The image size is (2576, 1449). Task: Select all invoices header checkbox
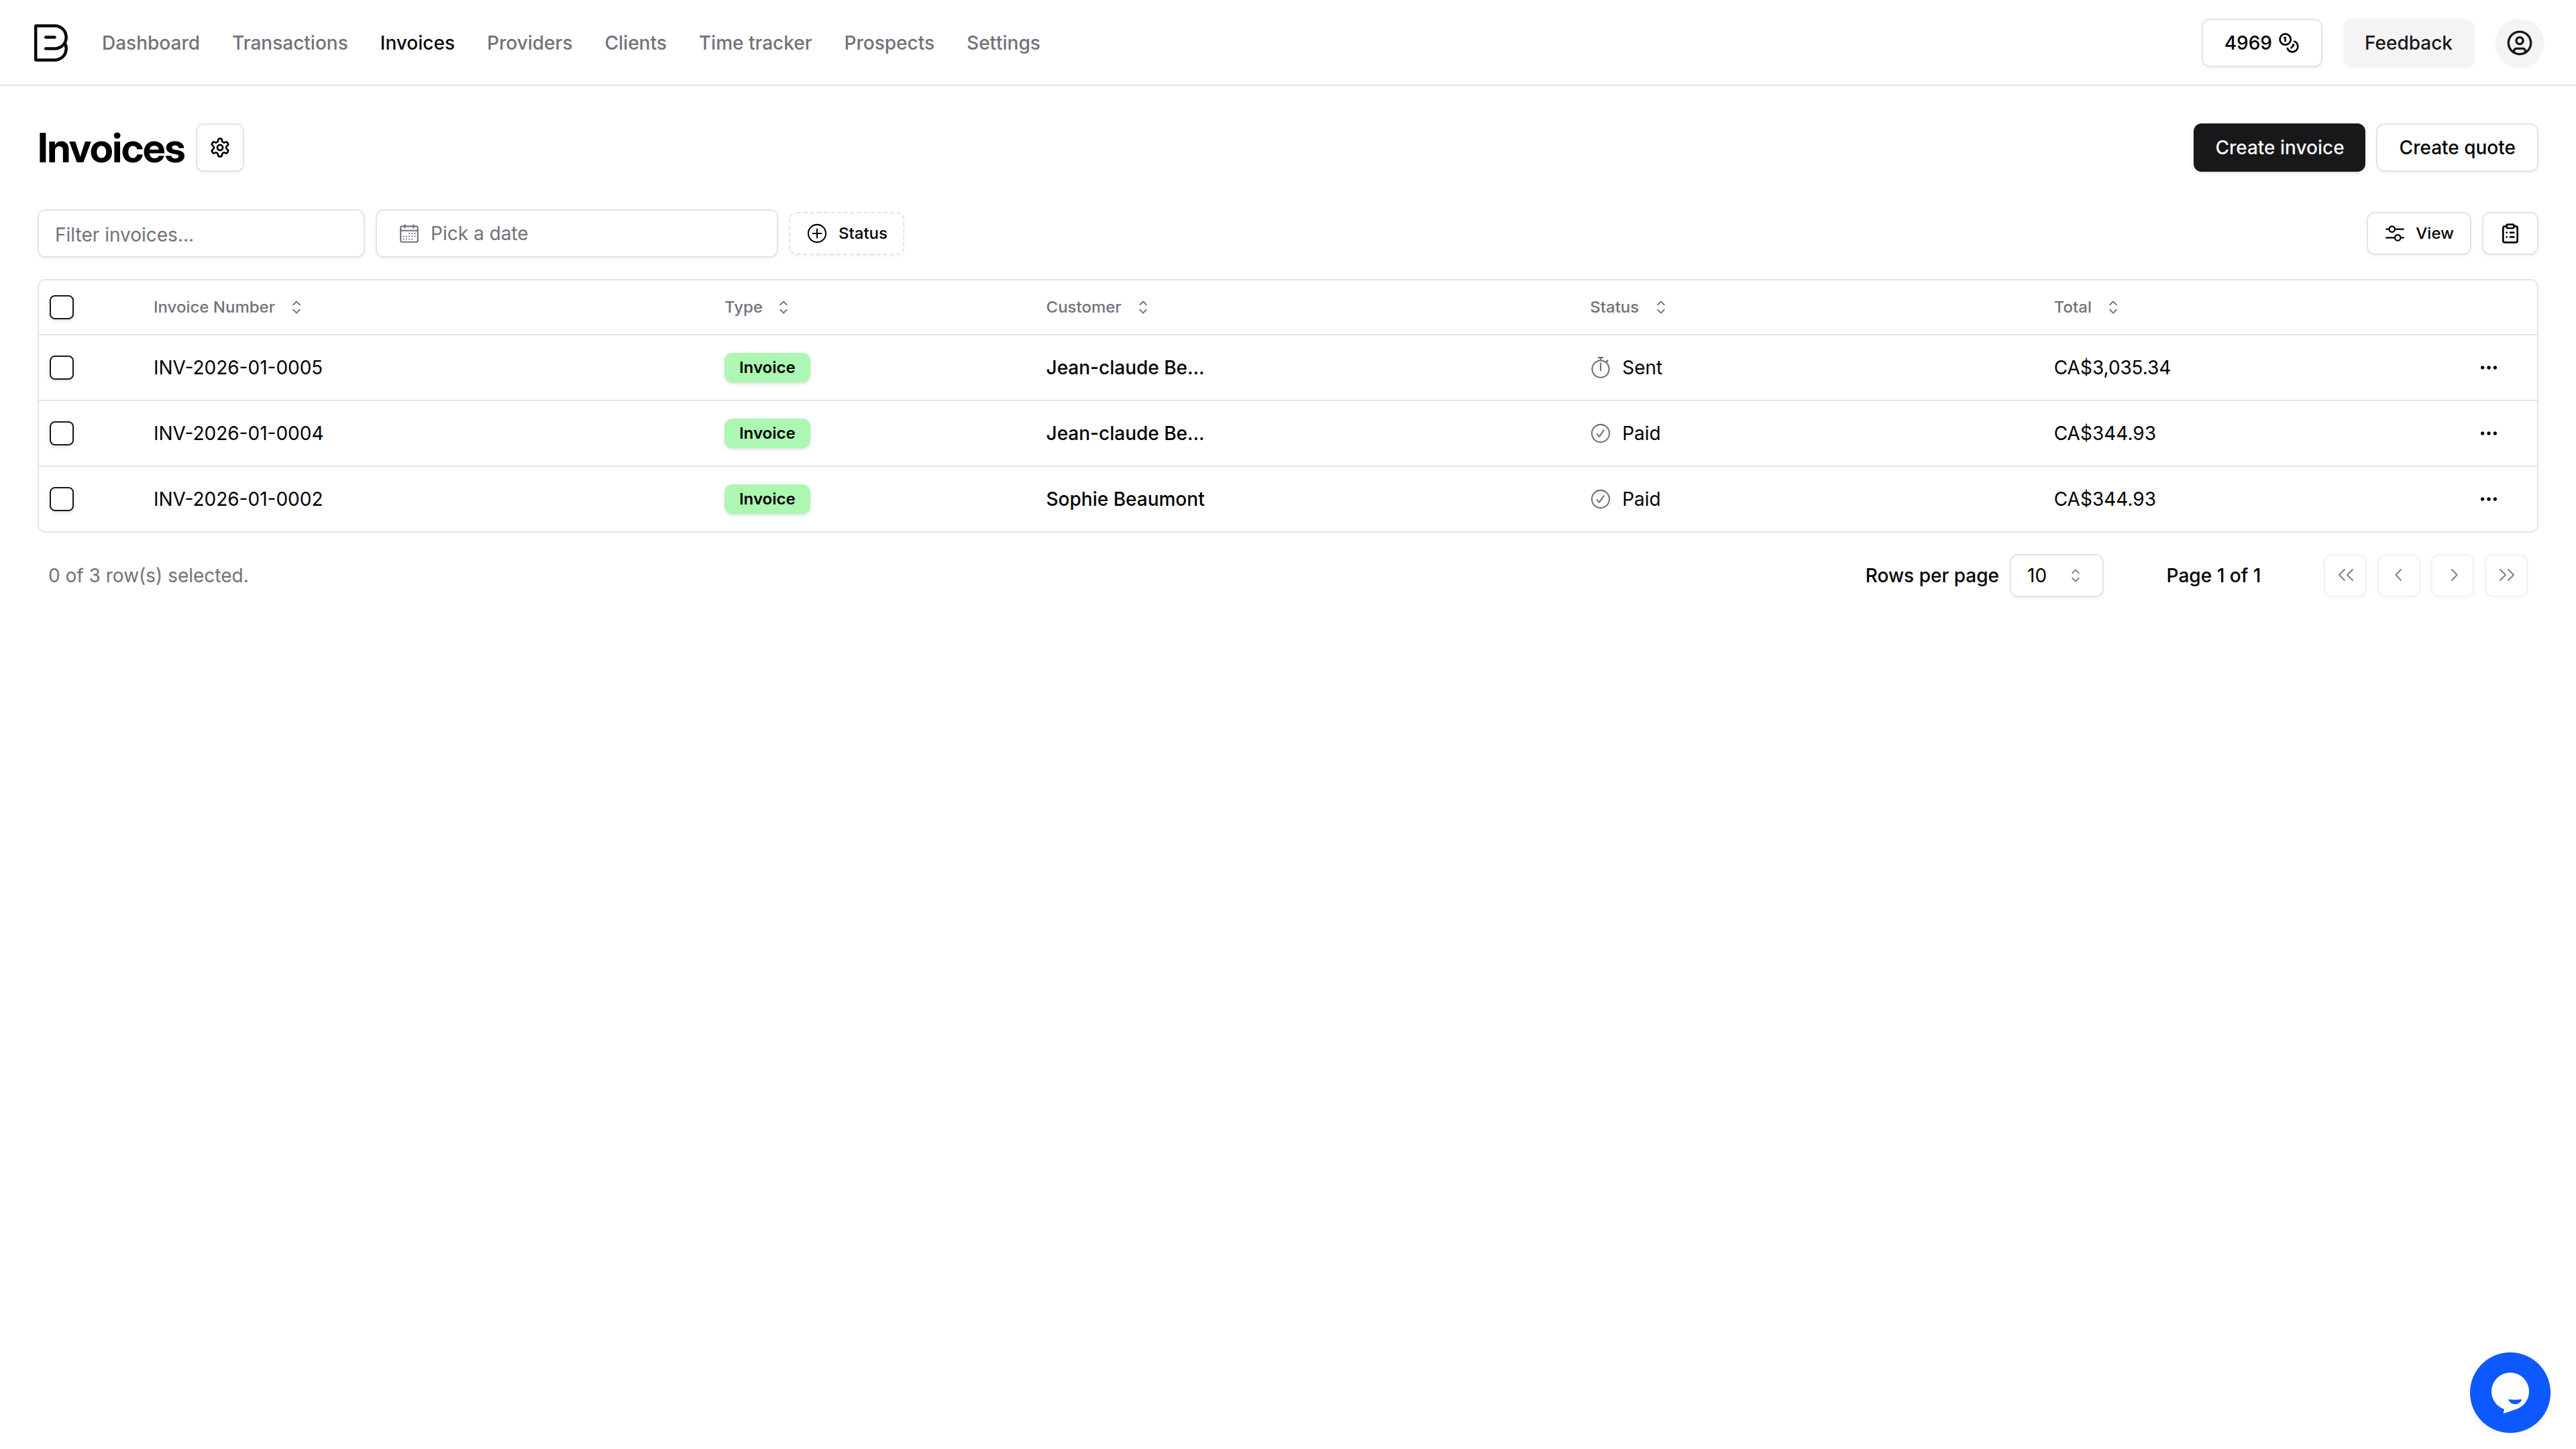pos(62,307)
